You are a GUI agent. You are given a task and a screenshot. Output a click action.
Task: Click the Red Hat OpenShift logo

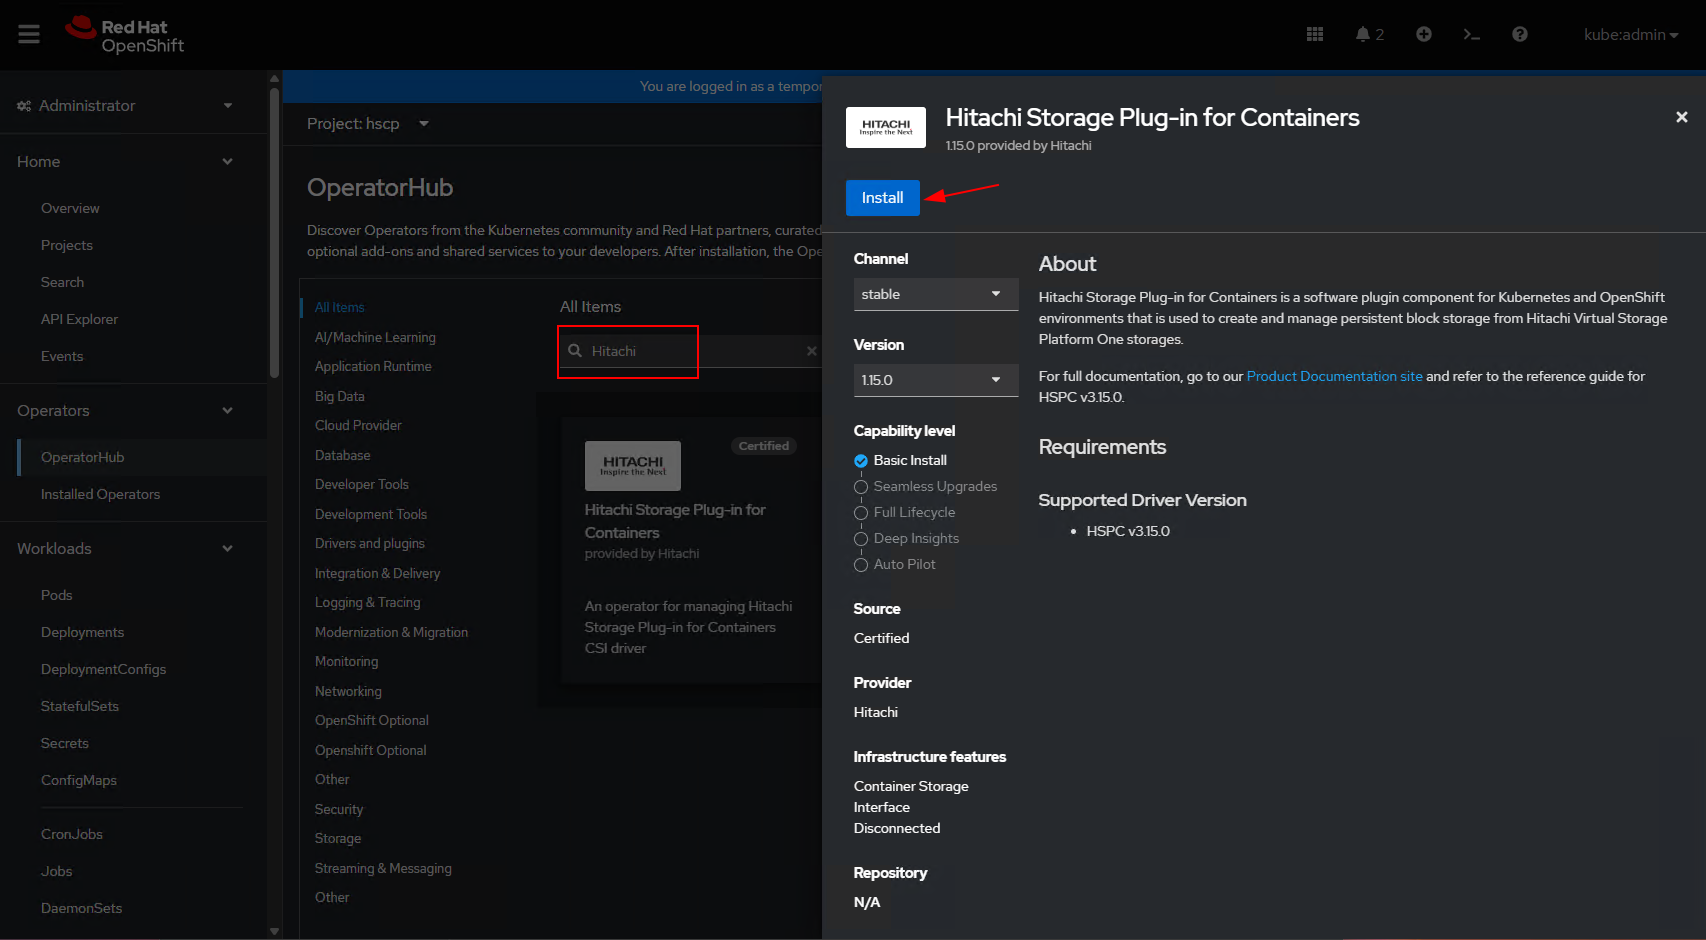[x=125, y=35]
